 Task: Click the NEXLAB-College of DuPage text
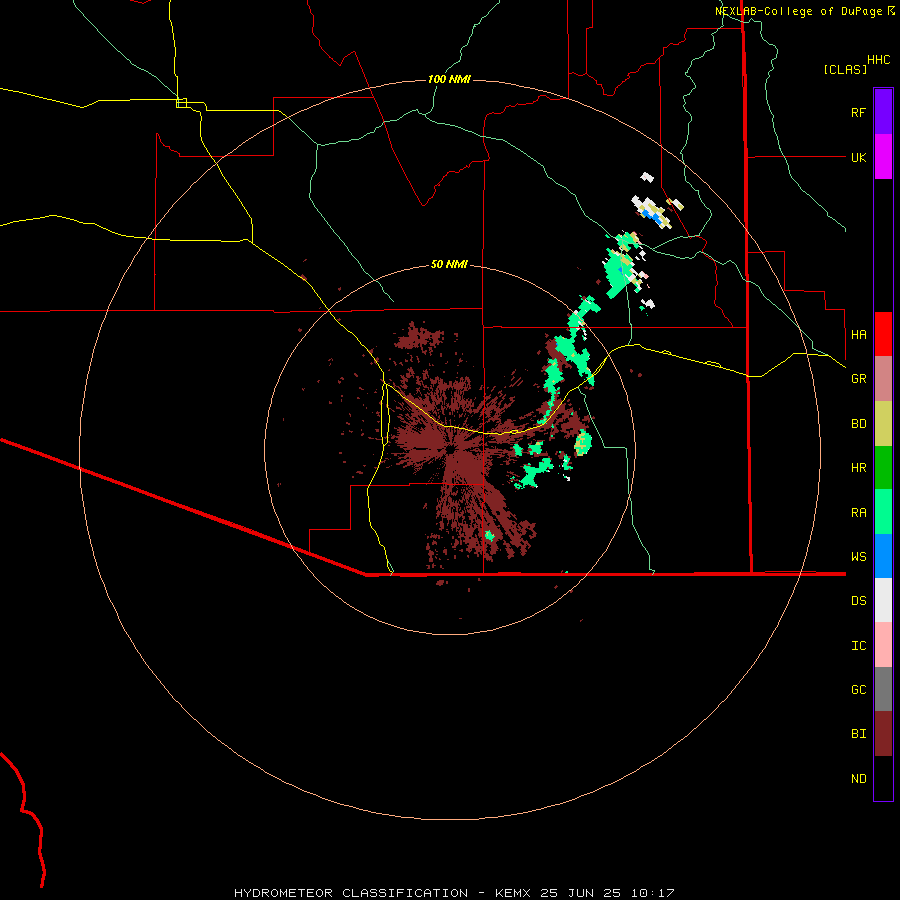tap(798, 11)
